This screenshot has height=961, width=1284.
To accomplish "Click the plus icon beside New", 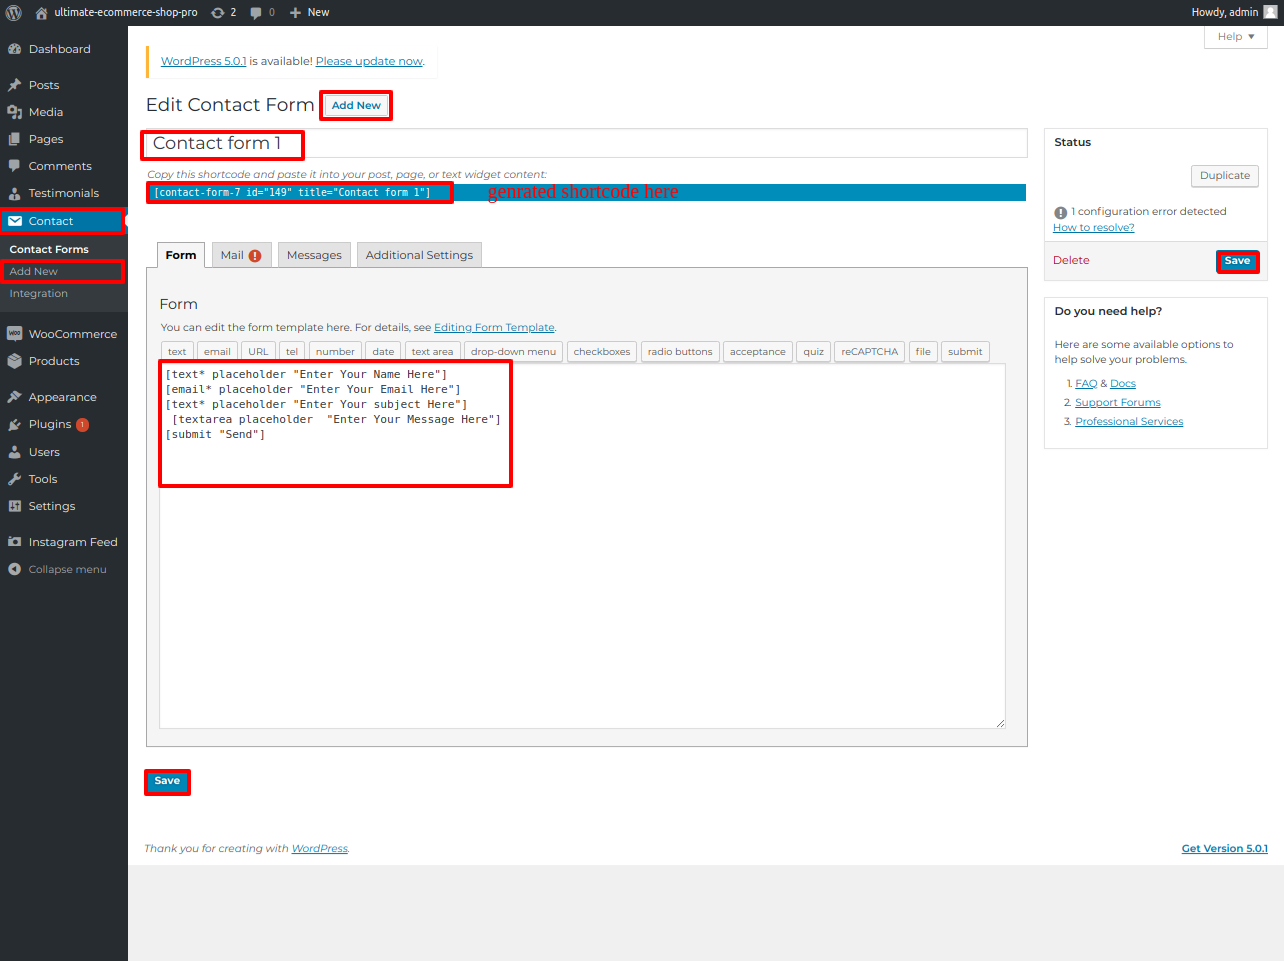I will [295, 13].
